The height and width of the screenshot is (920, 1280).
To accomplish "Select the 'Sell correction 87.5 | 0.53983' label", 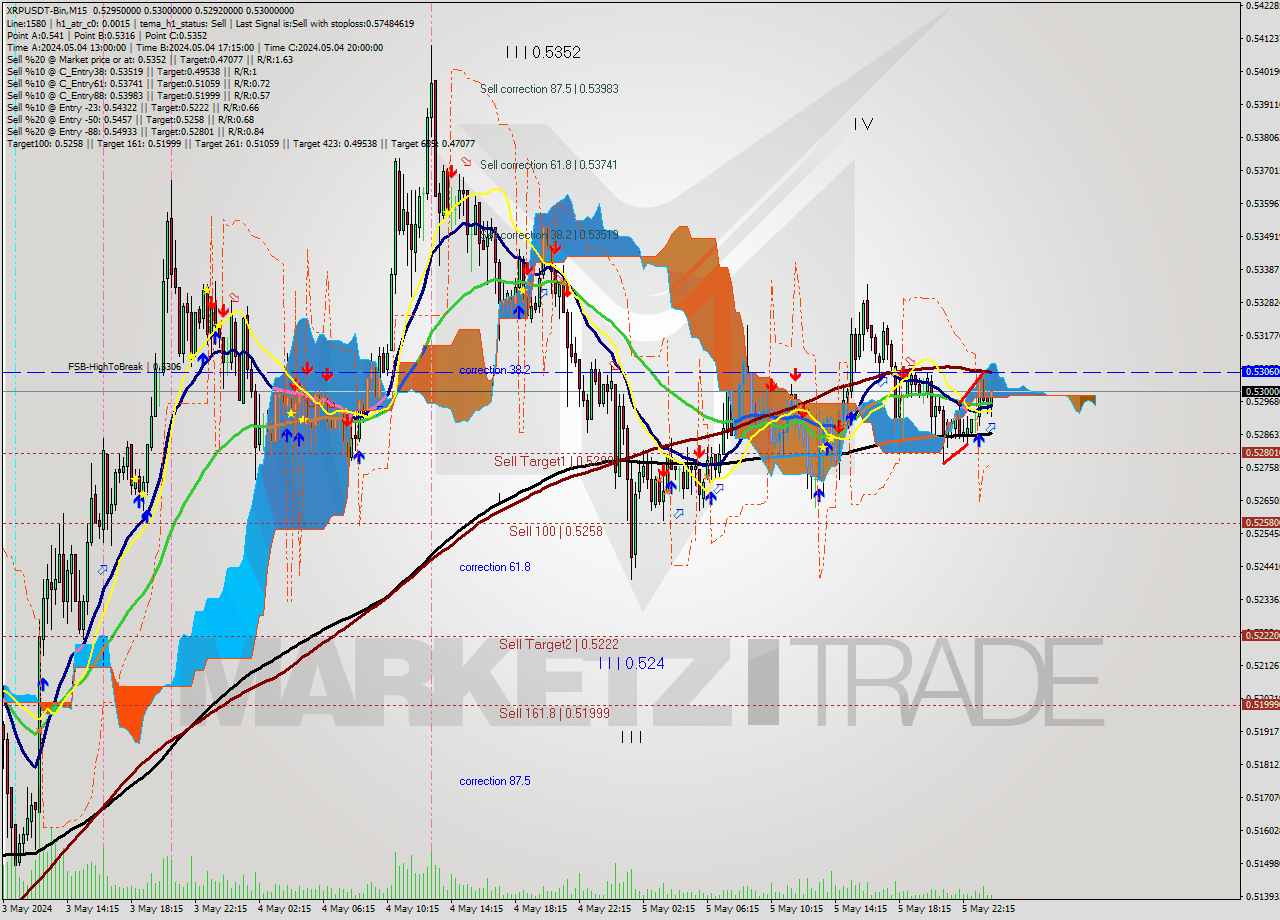I will tap(549, 89).
